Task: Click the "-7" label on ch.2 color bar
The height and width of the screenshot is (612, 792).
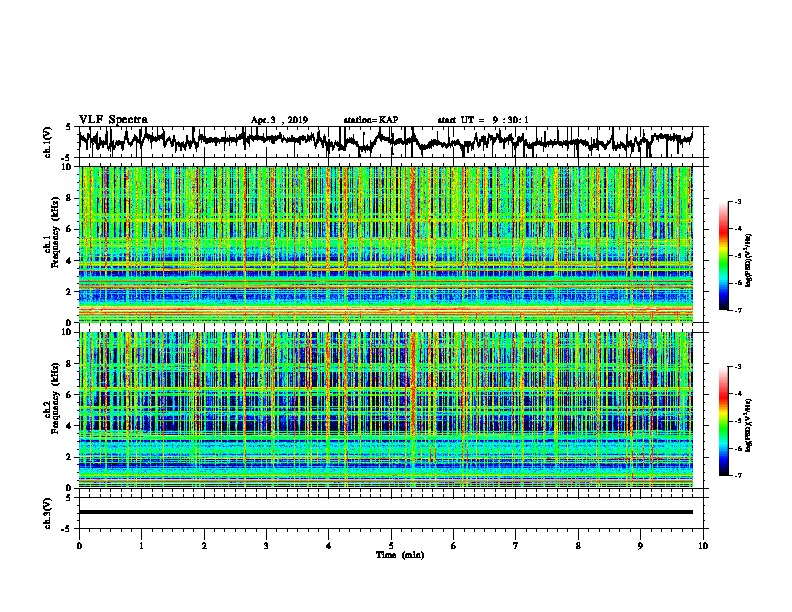Action: coord(738,475)
